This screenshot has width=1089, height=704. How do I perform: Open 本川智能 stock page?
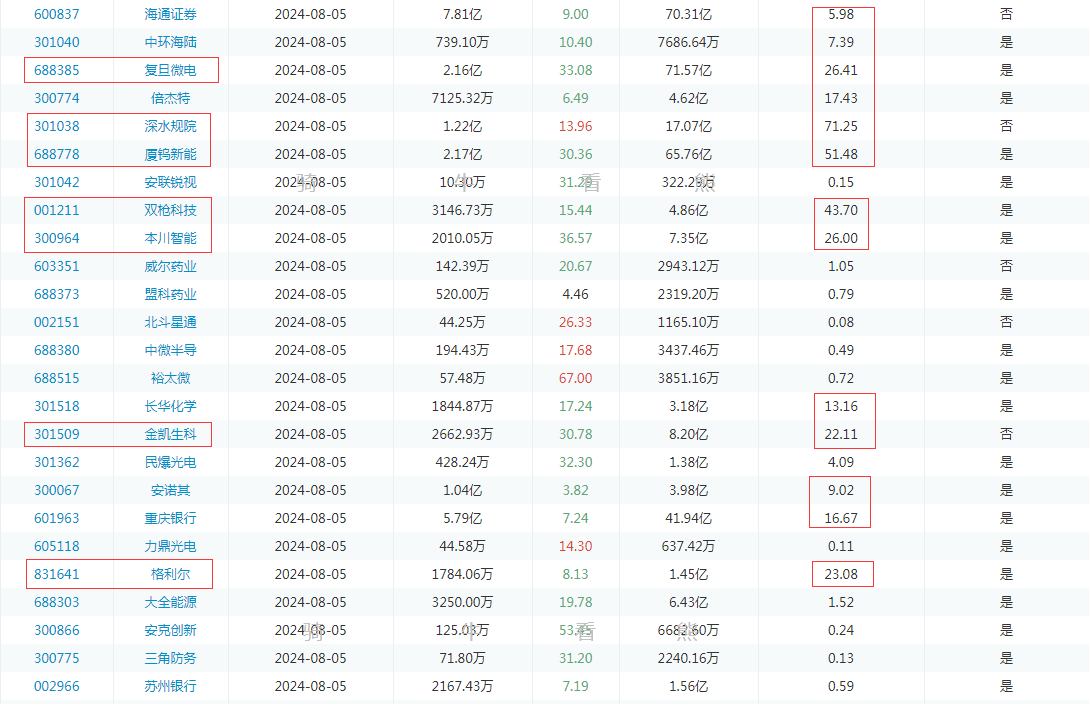click(170, 238)
